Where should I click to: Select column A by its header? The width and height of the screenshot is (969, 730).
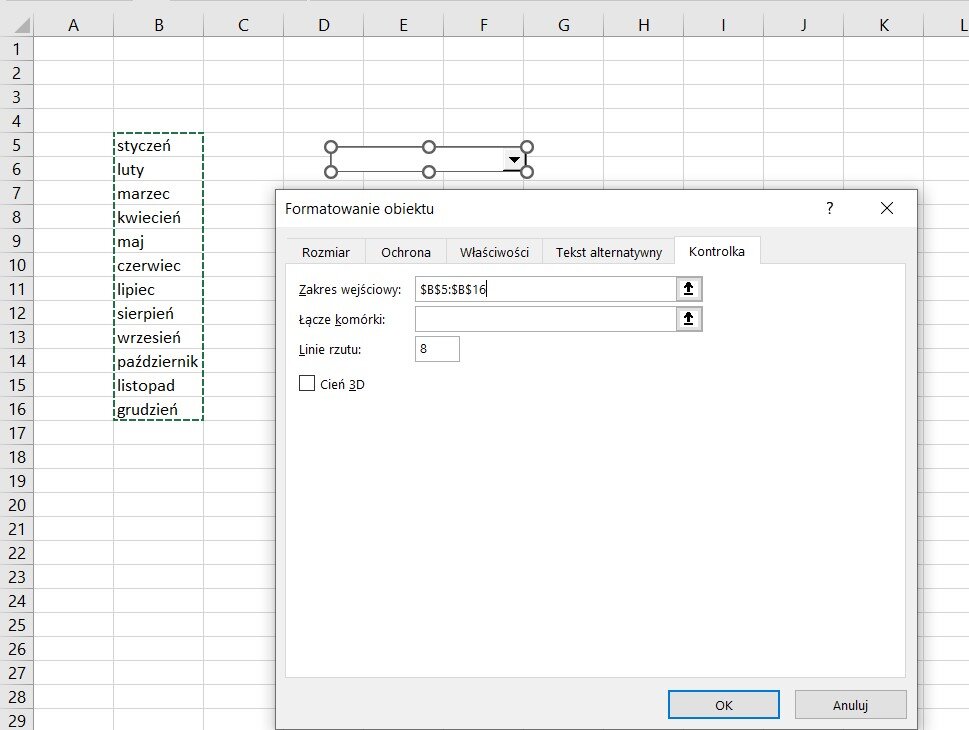pos(74,25)
